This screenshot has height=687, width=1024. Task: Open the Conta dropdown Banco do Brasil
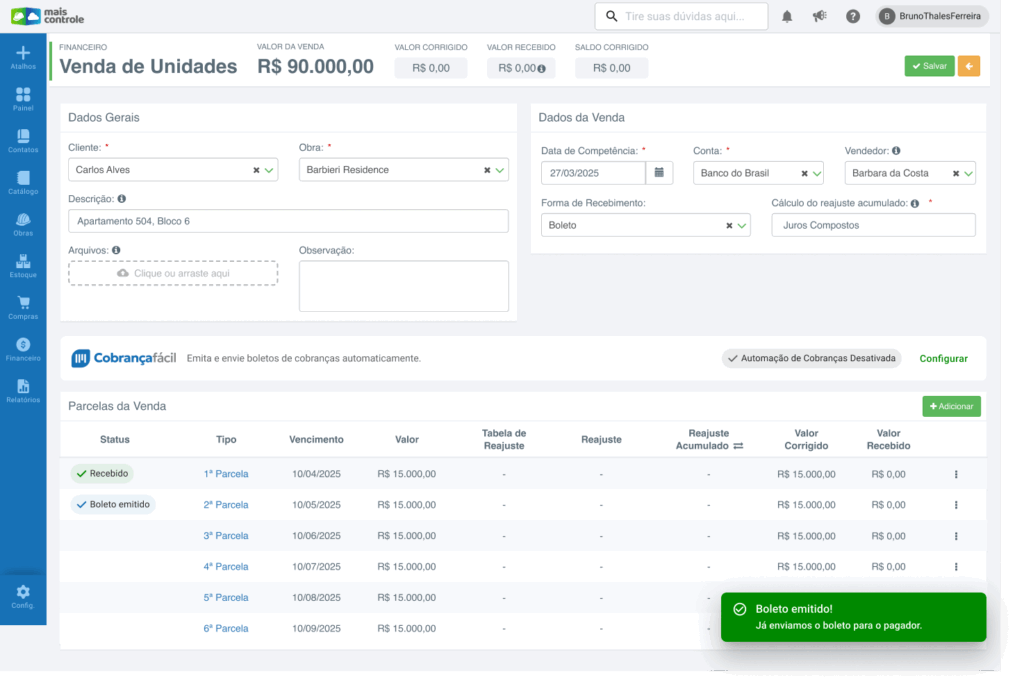[815, 173]
